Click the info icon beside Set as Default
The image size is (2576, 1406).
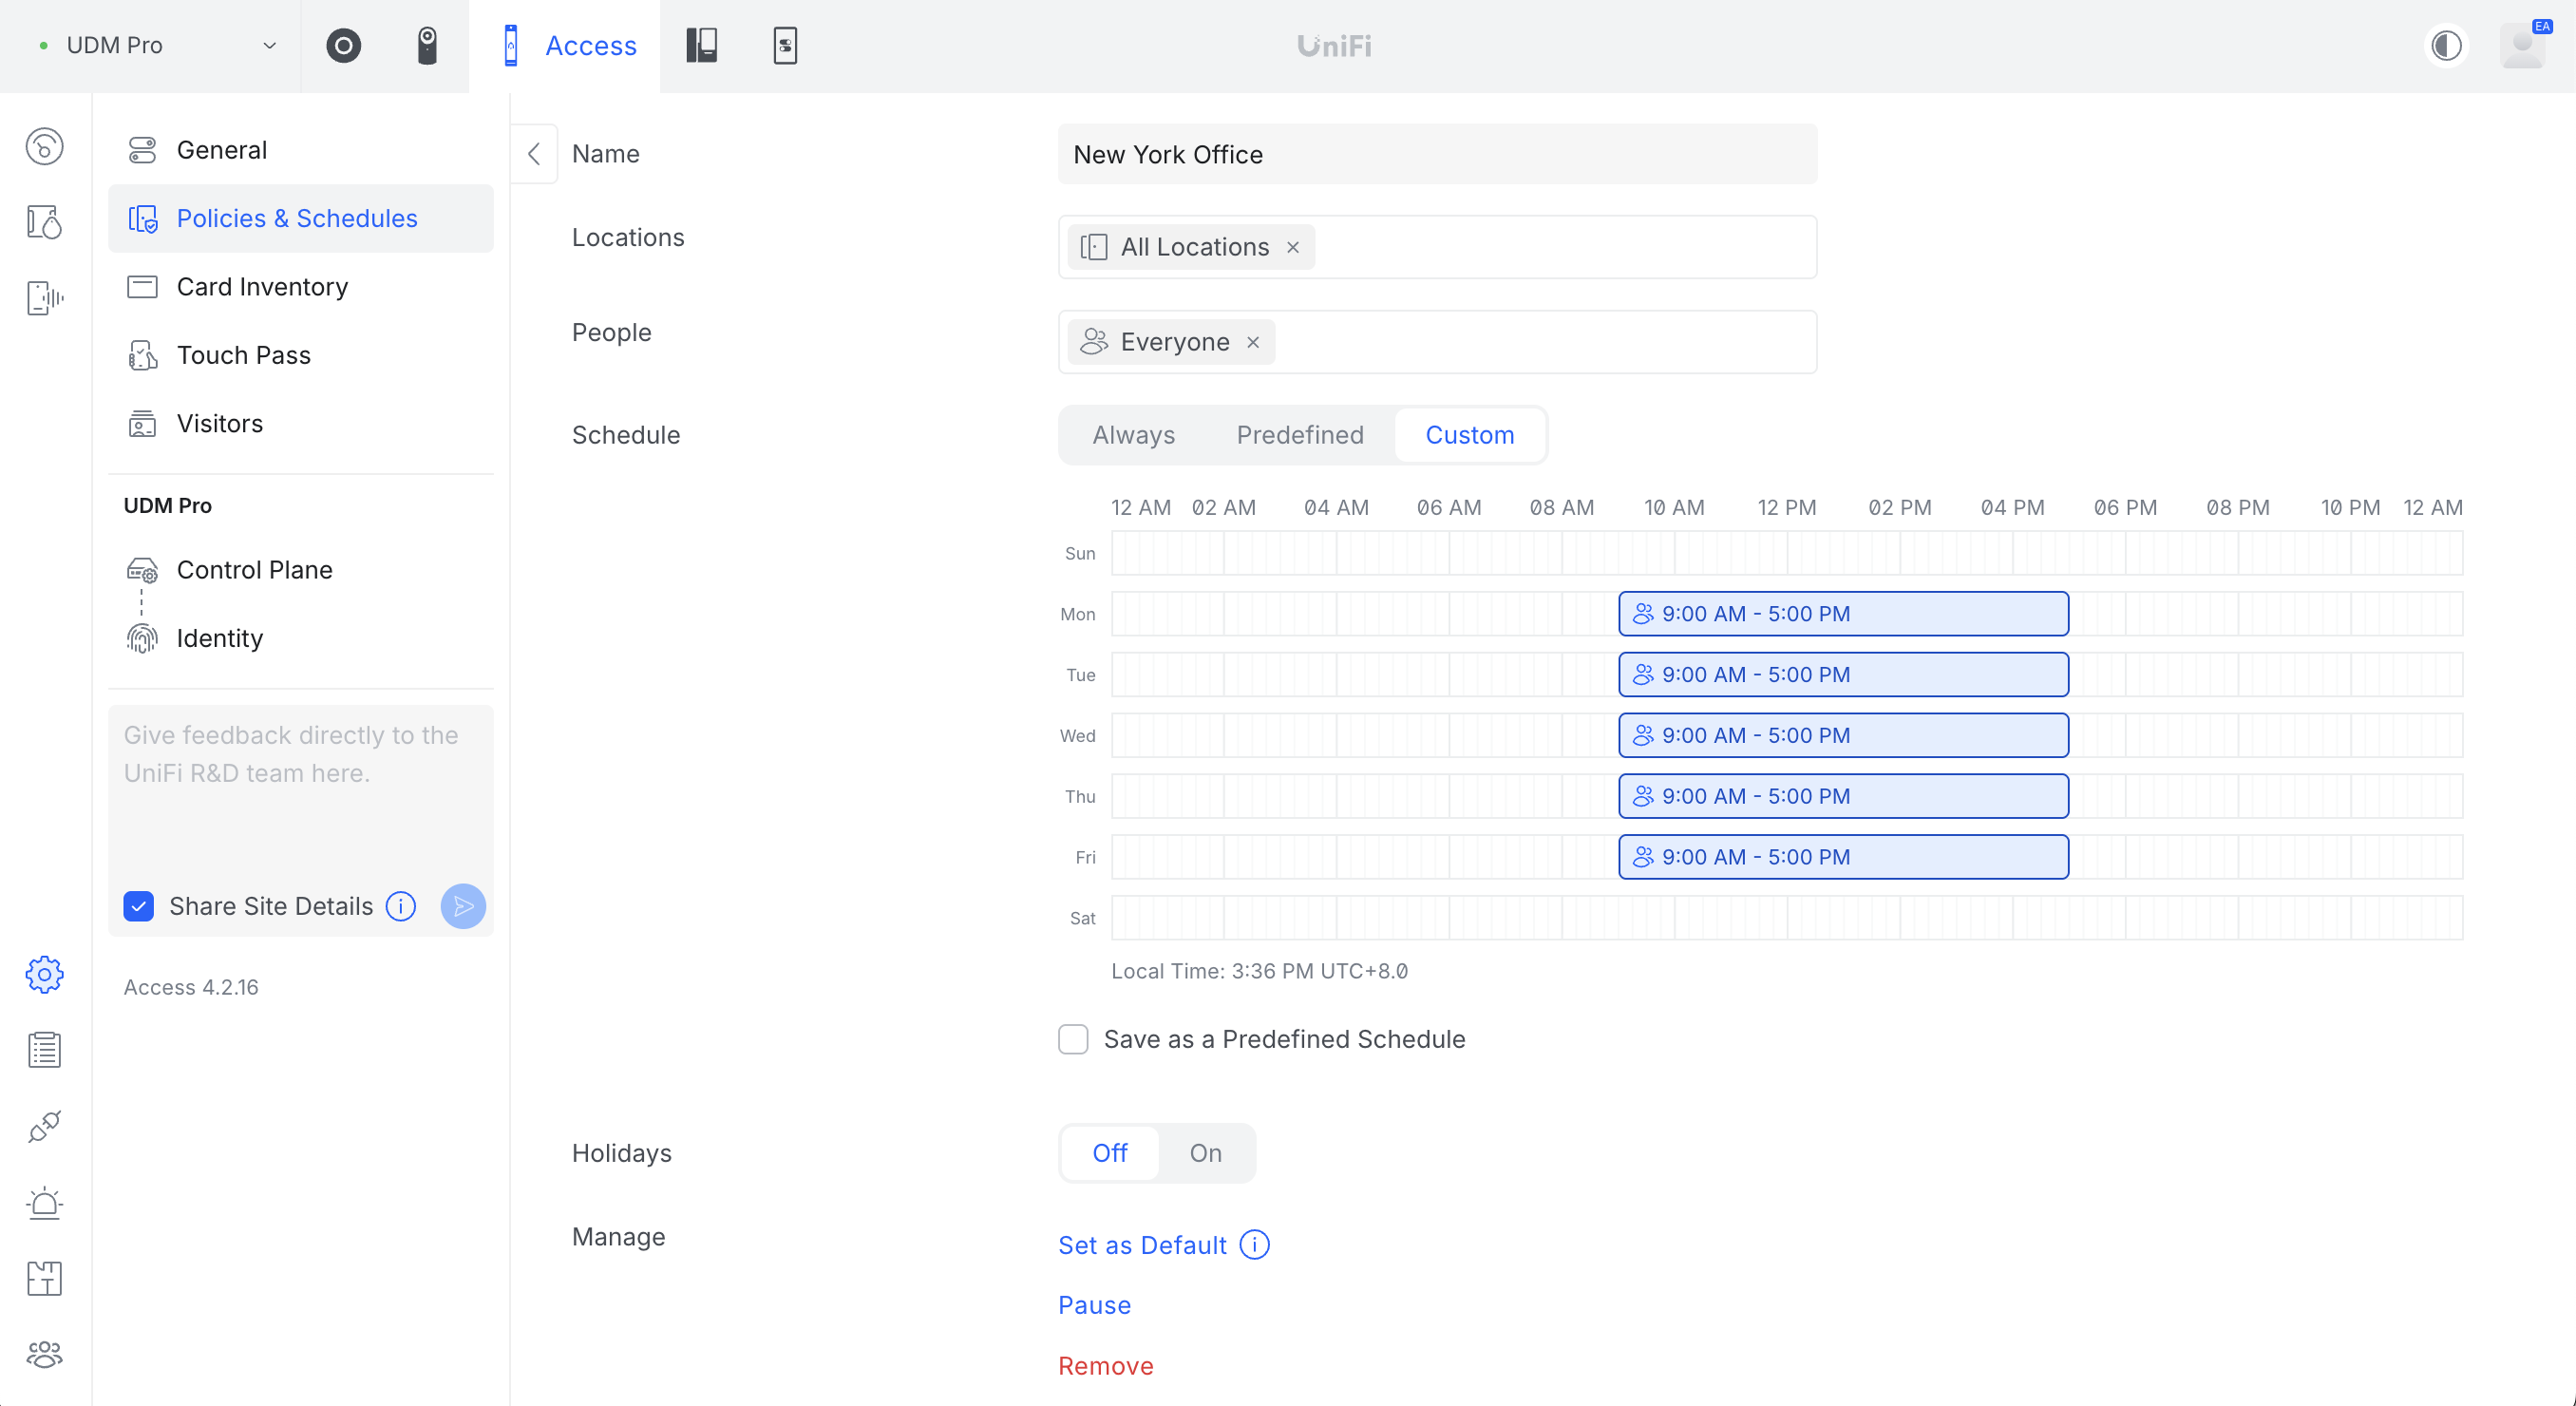coord(1254,1245)
